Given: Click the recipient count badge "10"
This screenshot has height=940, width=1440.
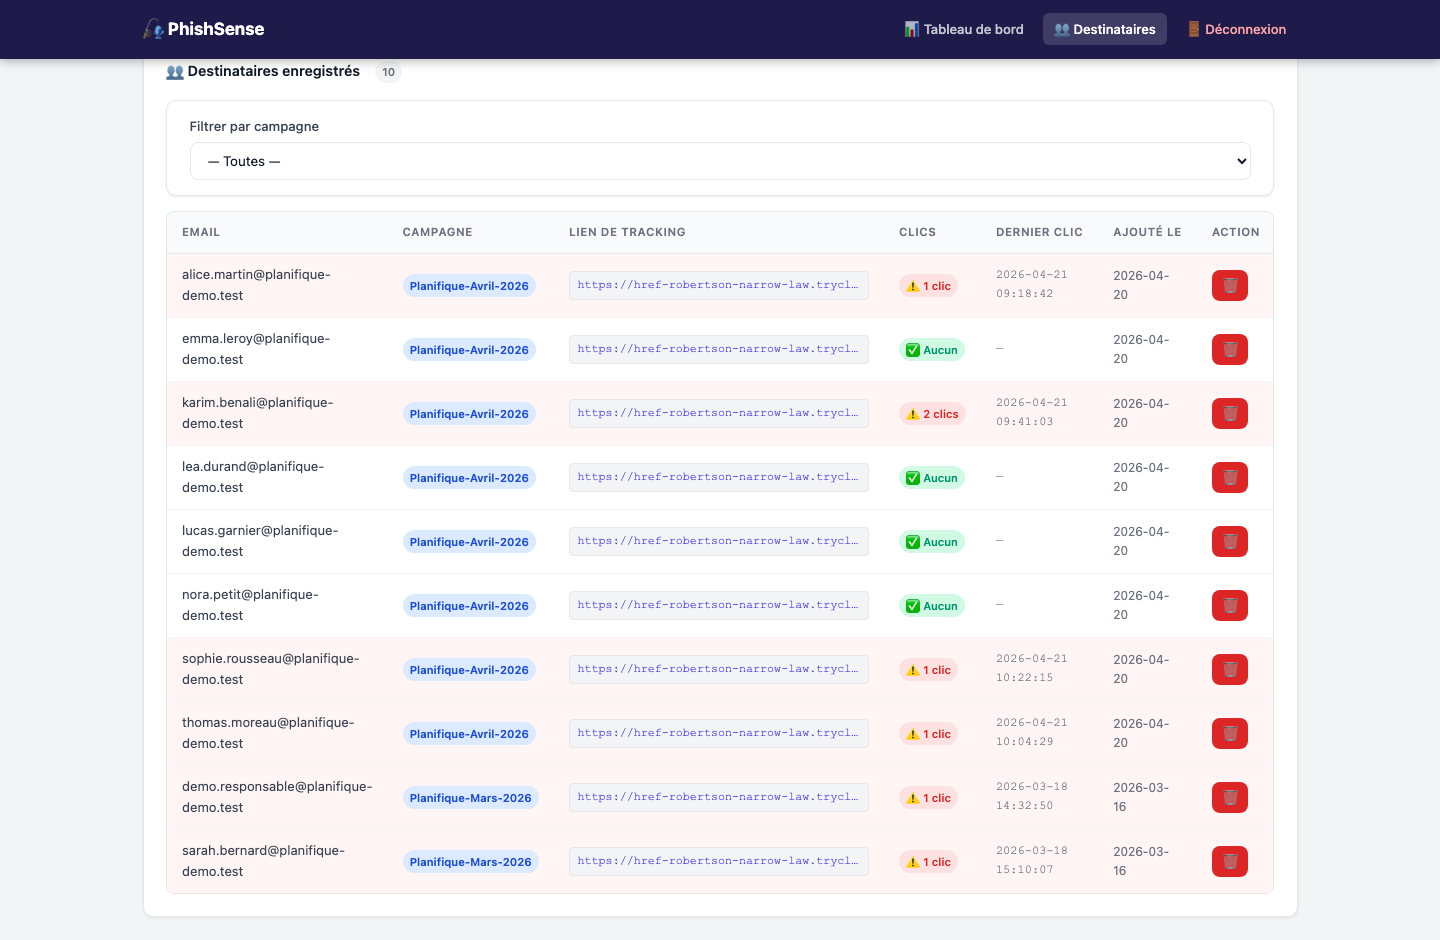Looking at the screenshot, I should pos(388,72).
